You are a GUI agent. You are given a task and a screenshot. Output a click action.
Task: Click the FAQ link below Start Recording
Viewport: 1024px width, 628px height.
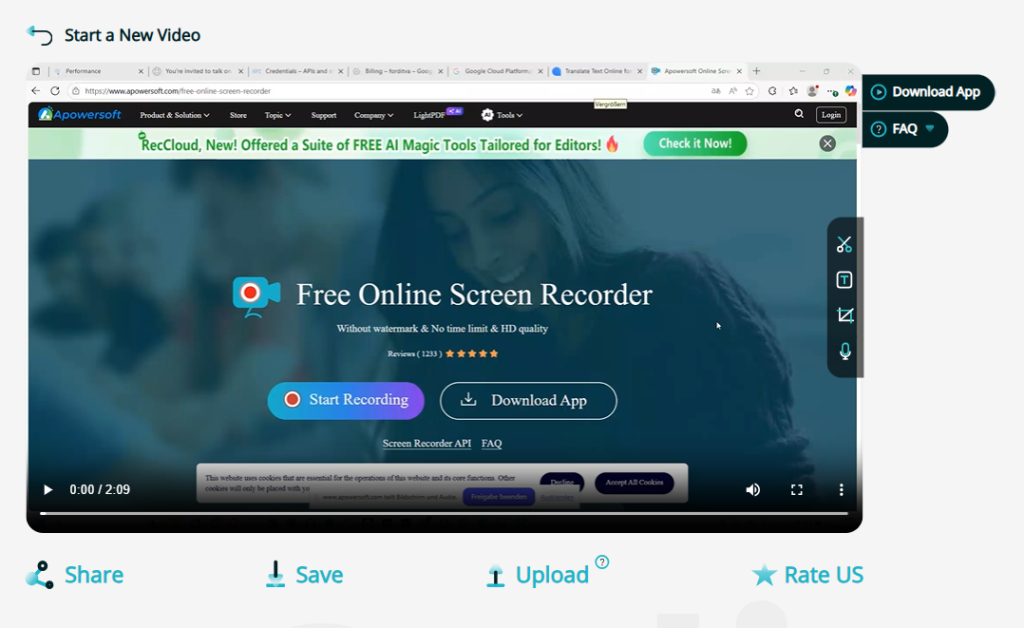(492, 443)
